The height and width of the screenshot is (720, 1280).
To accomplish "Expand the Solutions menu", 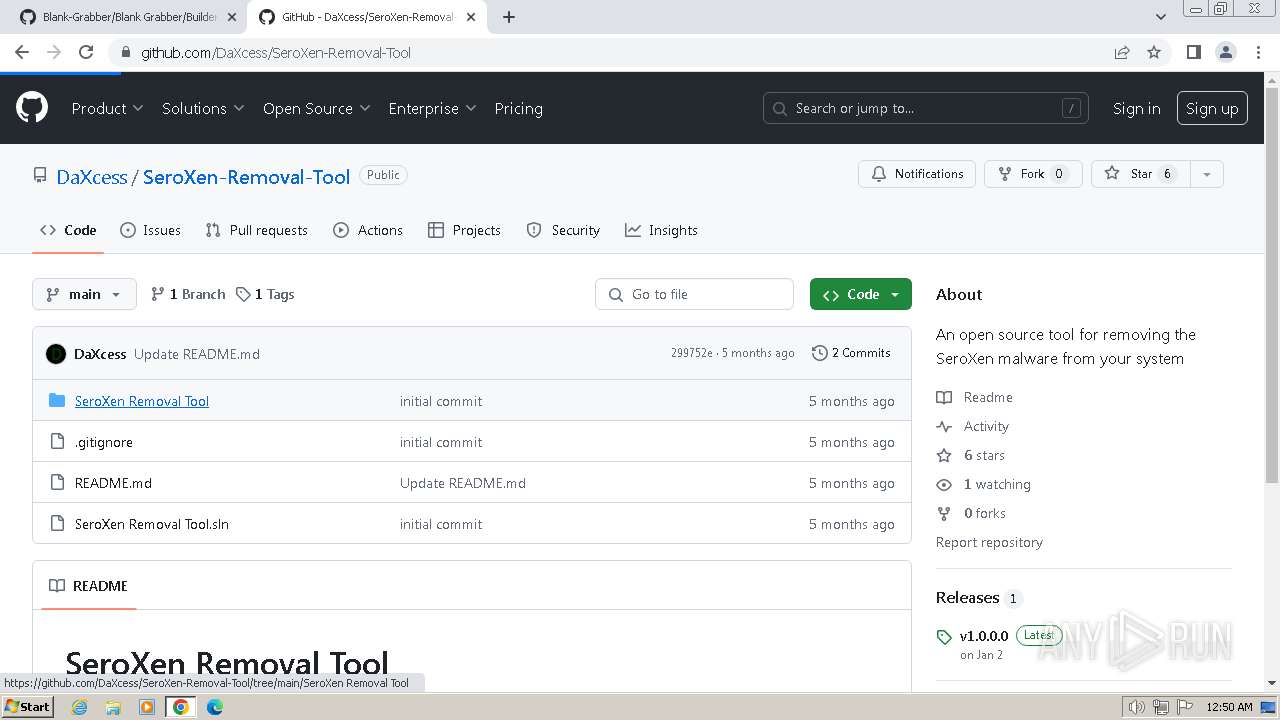I will point(203,108).
